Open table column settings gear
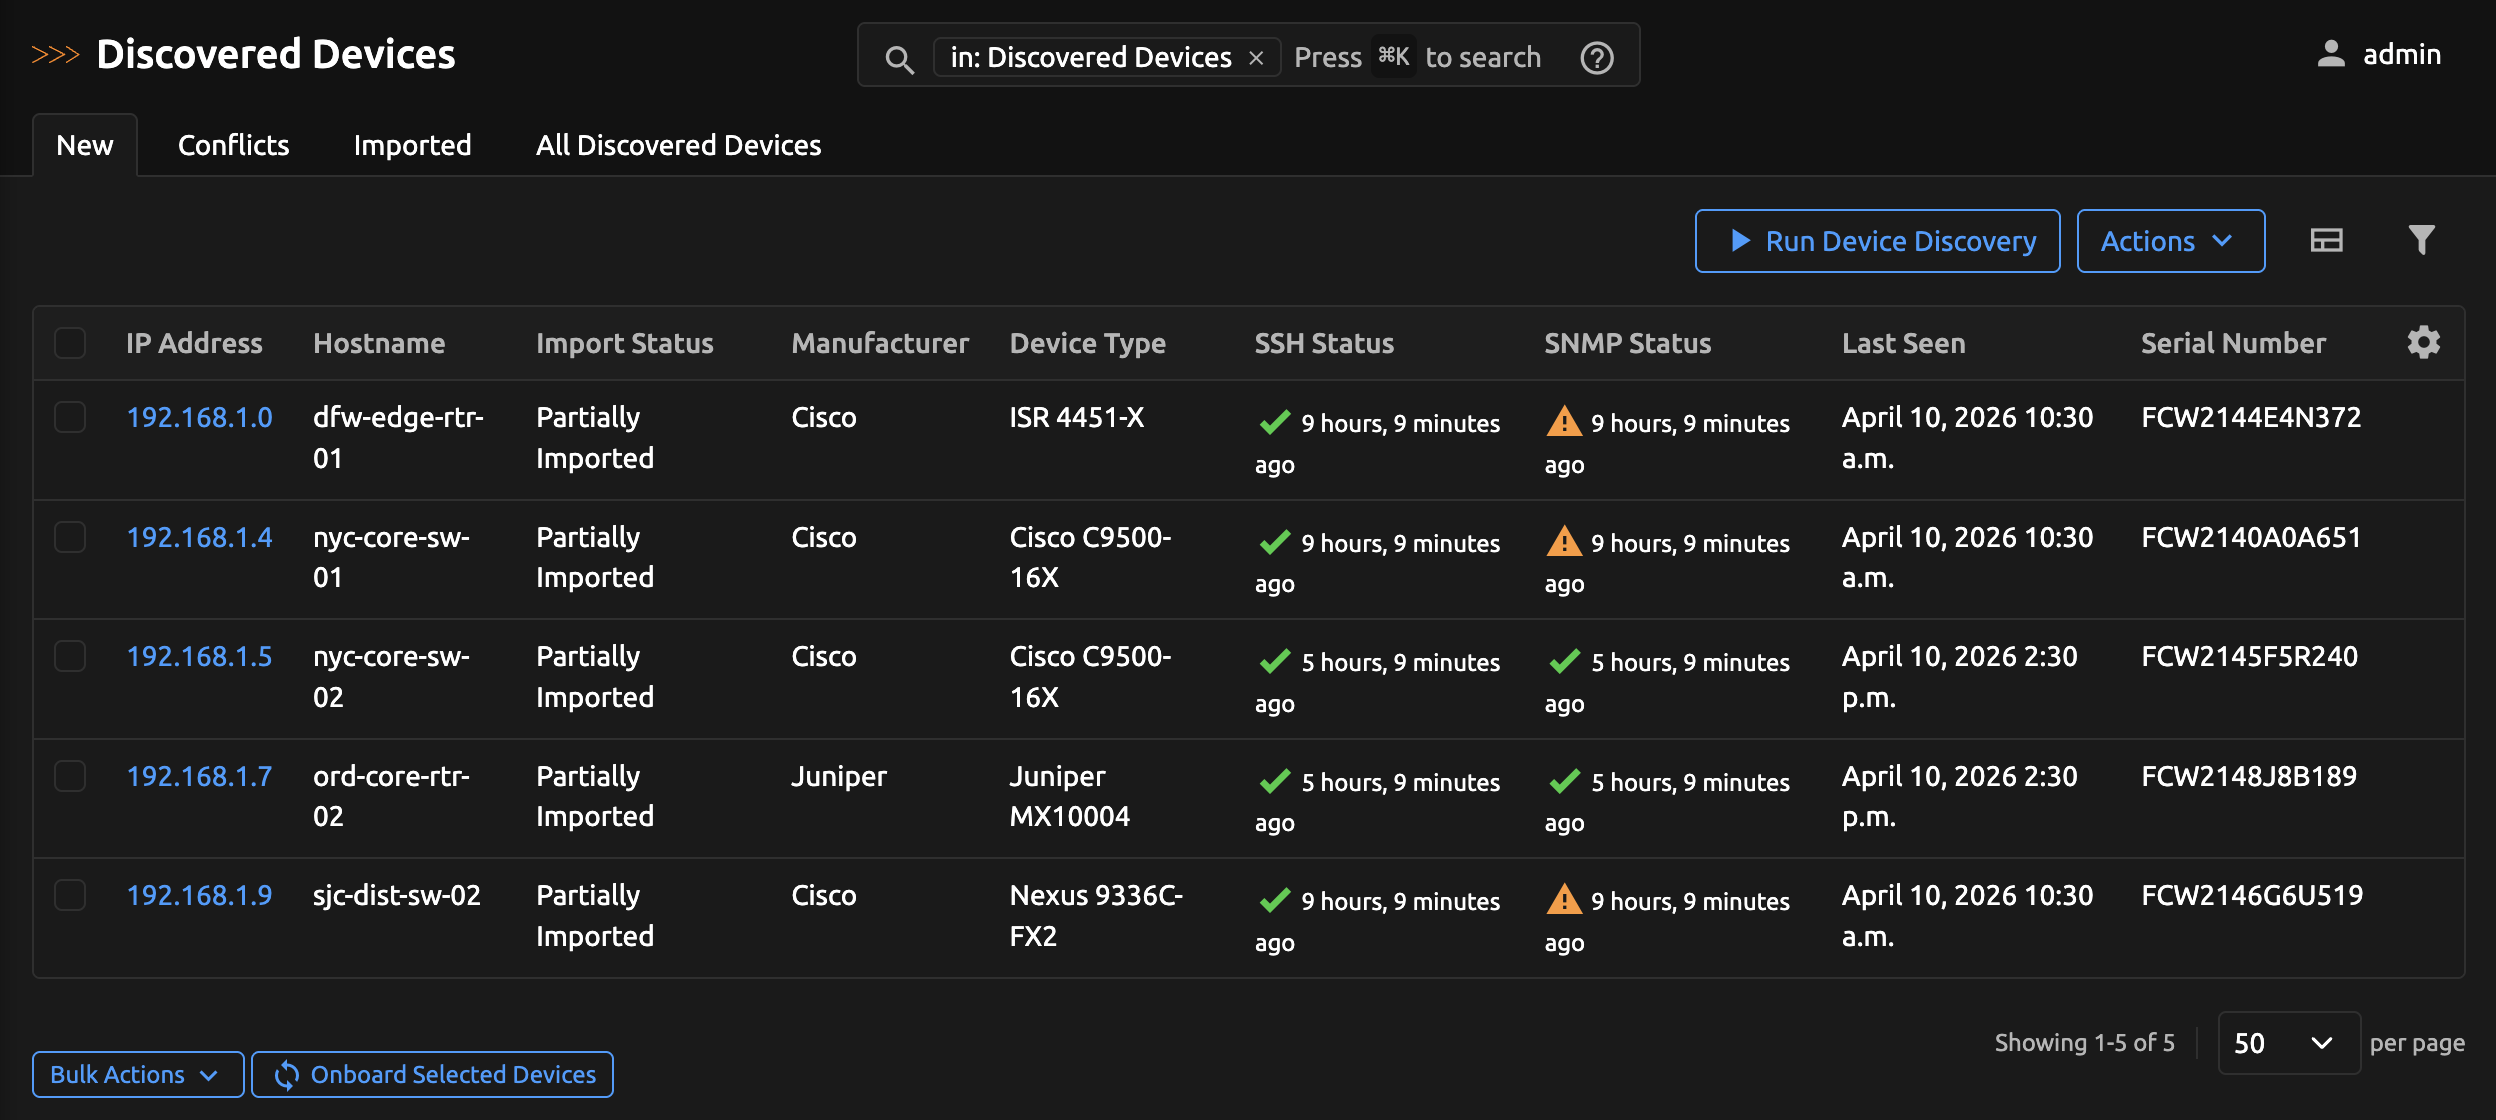This screenshot has width=2496, height=1120. [2423, 343]
